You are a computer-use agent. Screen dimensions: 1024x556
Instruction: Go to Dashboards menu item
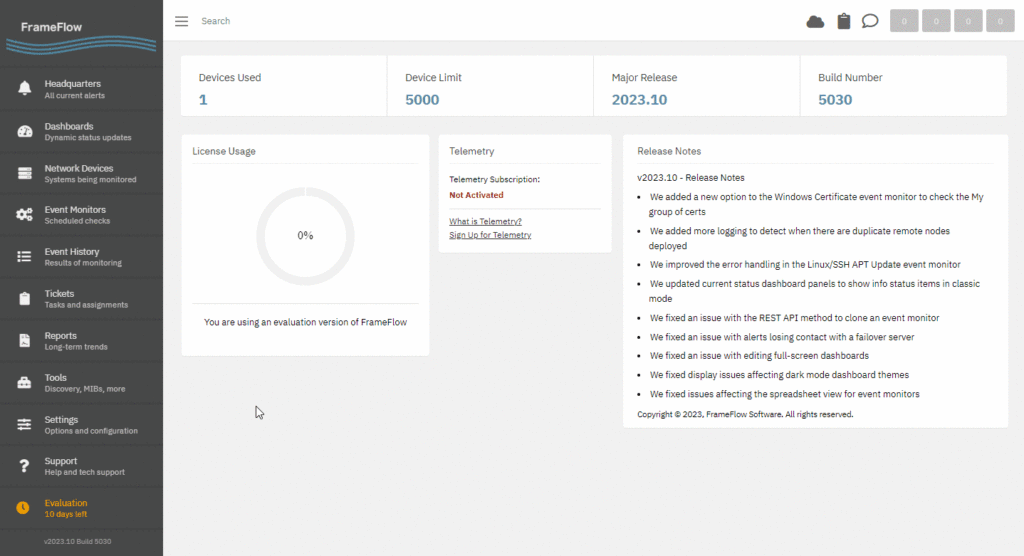point(82,131)
